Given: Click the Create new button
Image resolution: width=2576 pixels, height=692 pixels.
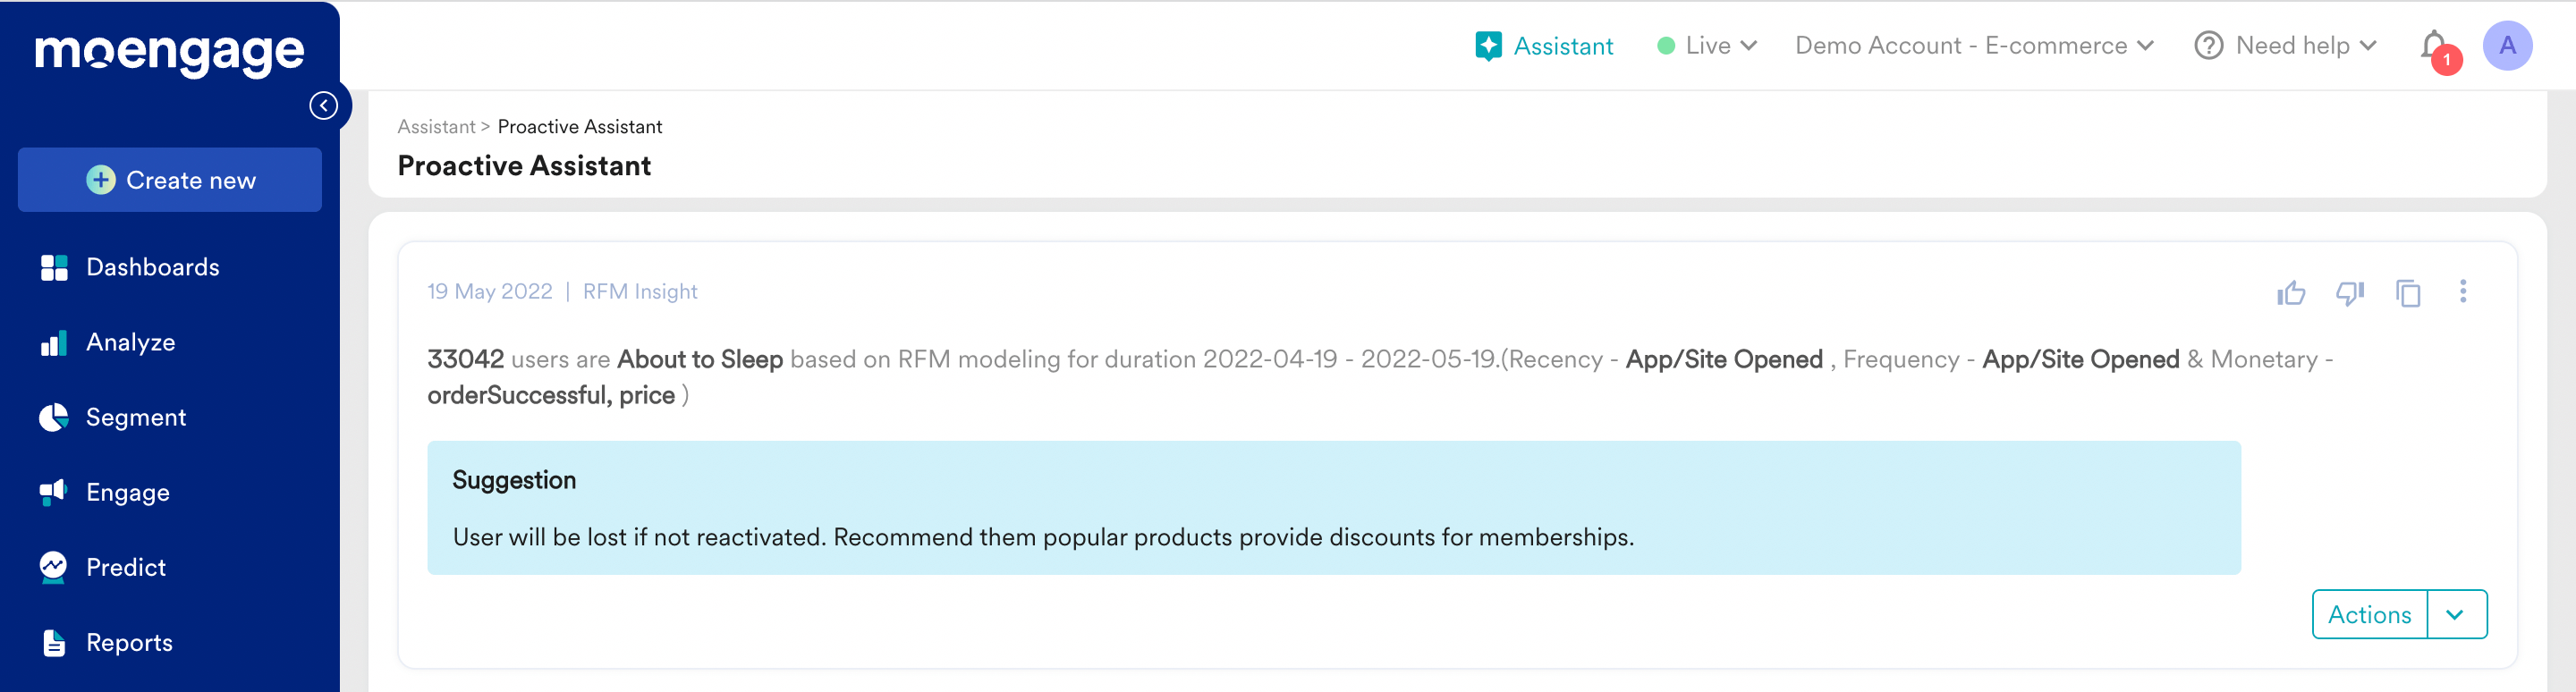Looking at the screenshot, I should tap(170, 180).
